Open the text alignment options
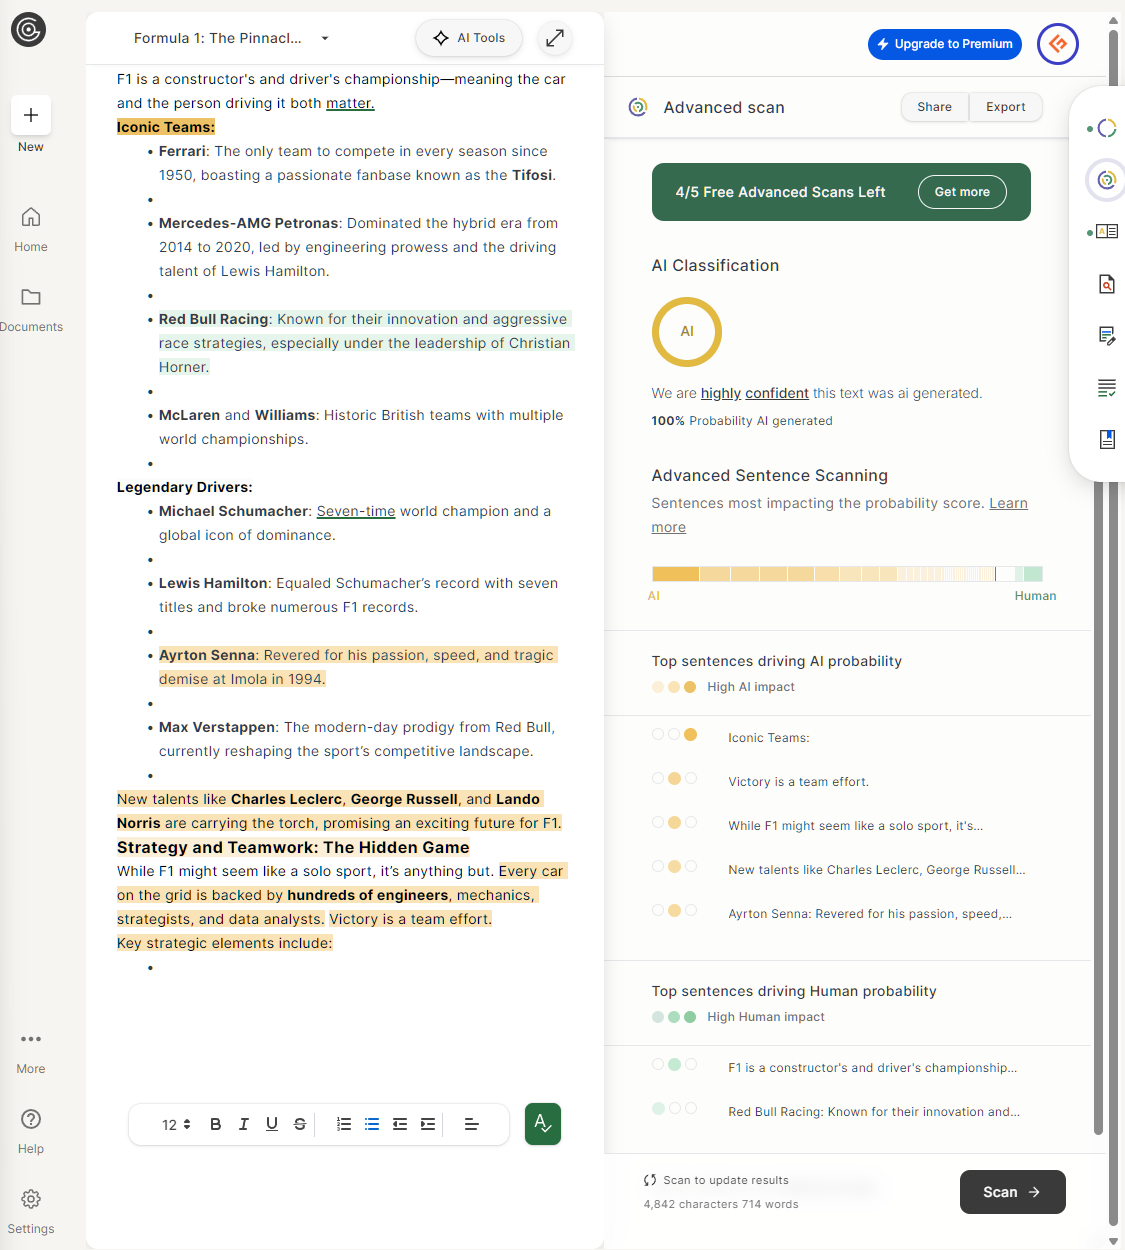 point(472,1124)
